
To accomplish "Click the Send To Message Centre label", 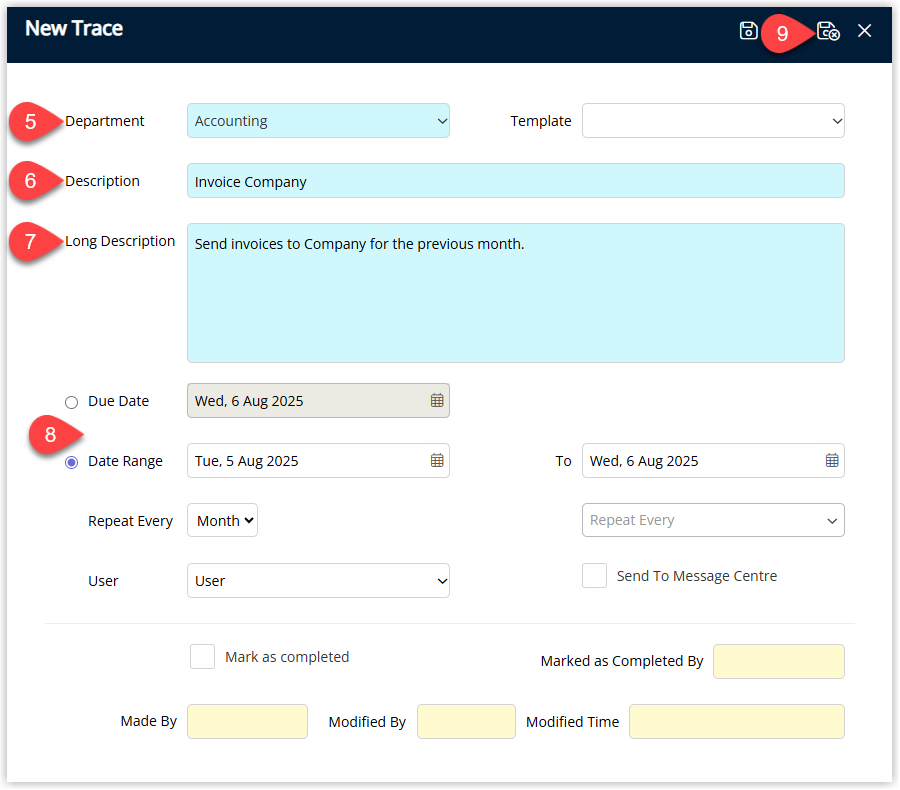I will click(697, 576).
